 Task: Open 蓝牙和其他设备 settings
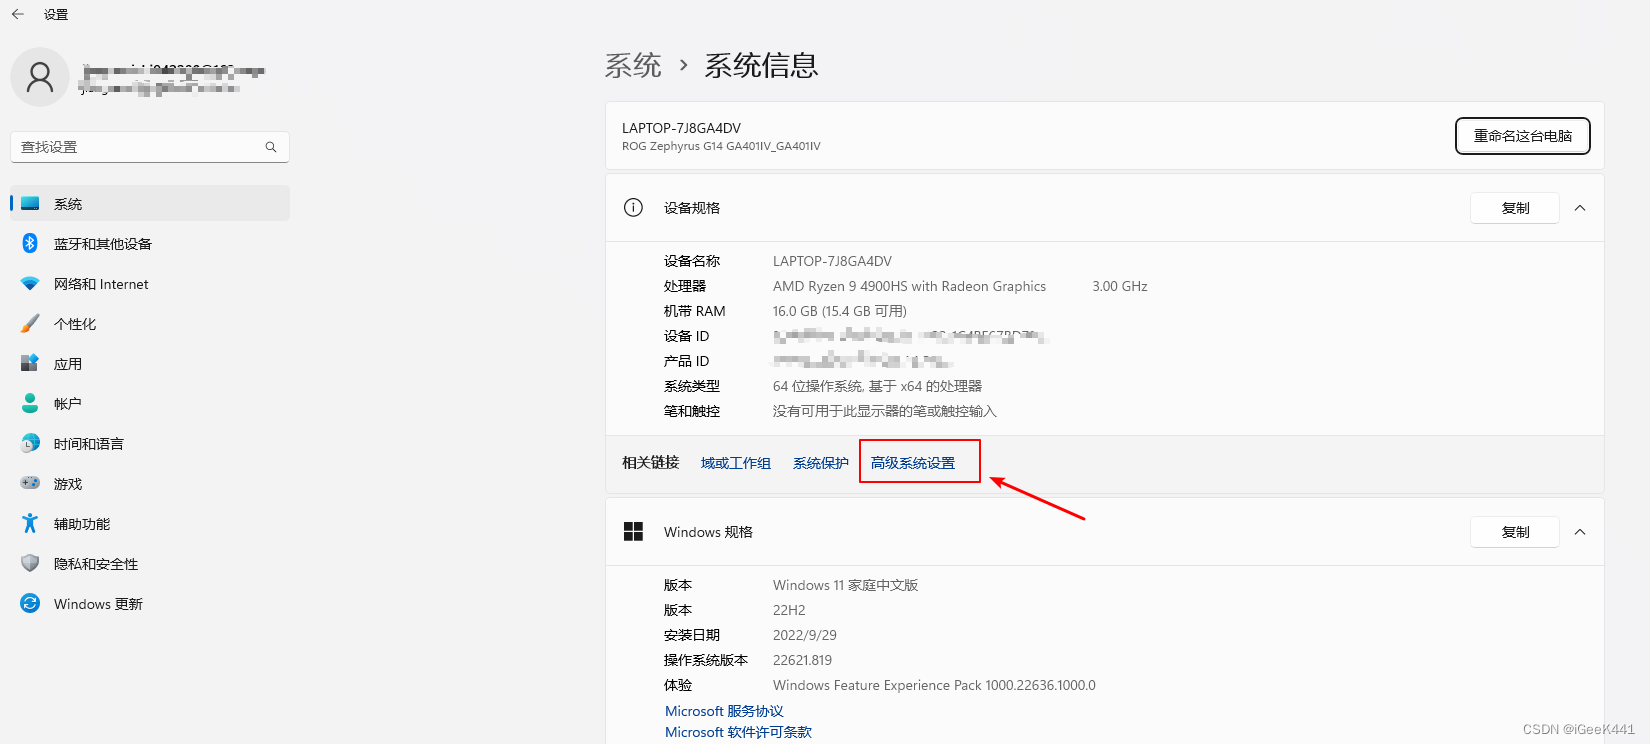[x=150, y=243]
